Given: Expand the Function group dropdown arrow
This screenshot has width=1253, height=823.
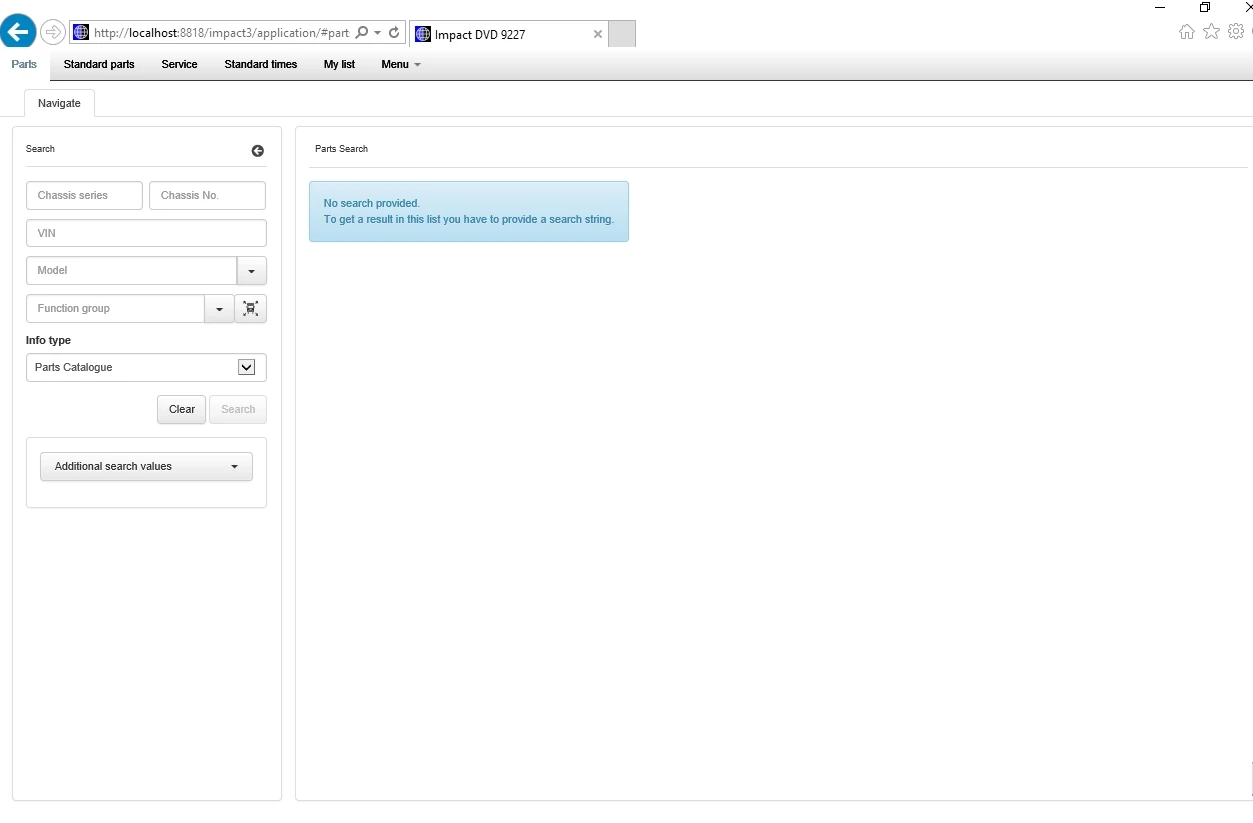Looking at the screenshot, I should point(219,309).
